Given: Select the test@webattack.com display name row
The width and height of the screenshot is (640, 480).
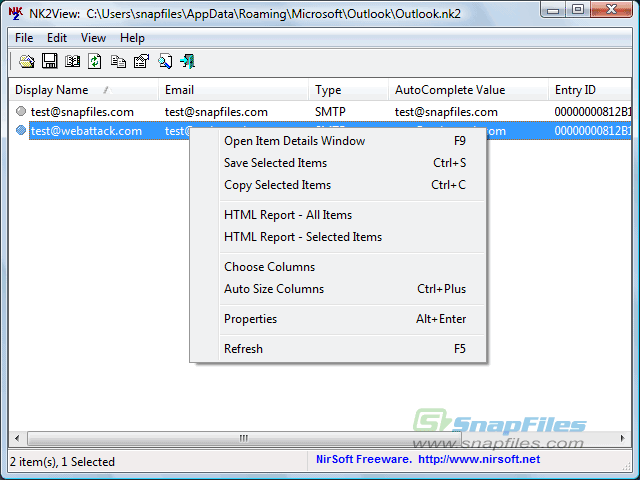Looking at the screenshot, I should click(x=86, y=131).
